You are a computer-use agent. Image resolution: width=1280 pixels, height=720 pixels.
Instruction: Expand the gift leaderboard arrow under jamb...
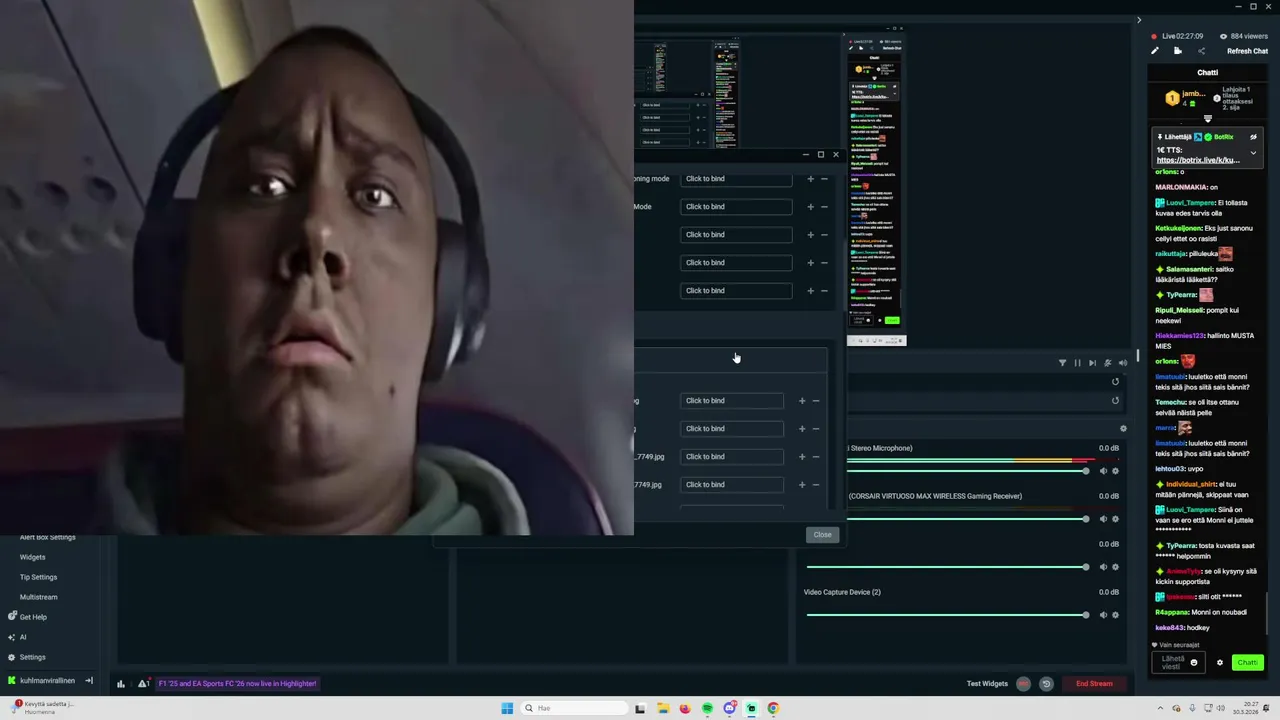coord(1207,119)
